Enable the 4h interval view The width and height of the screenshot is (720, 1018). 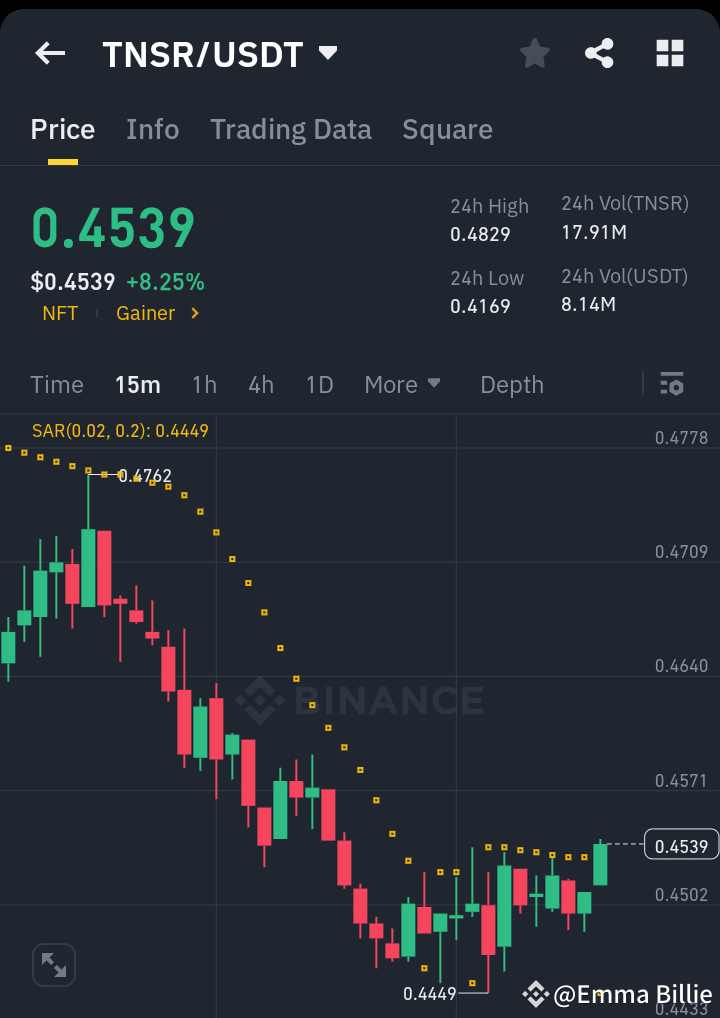click(261, 384)
